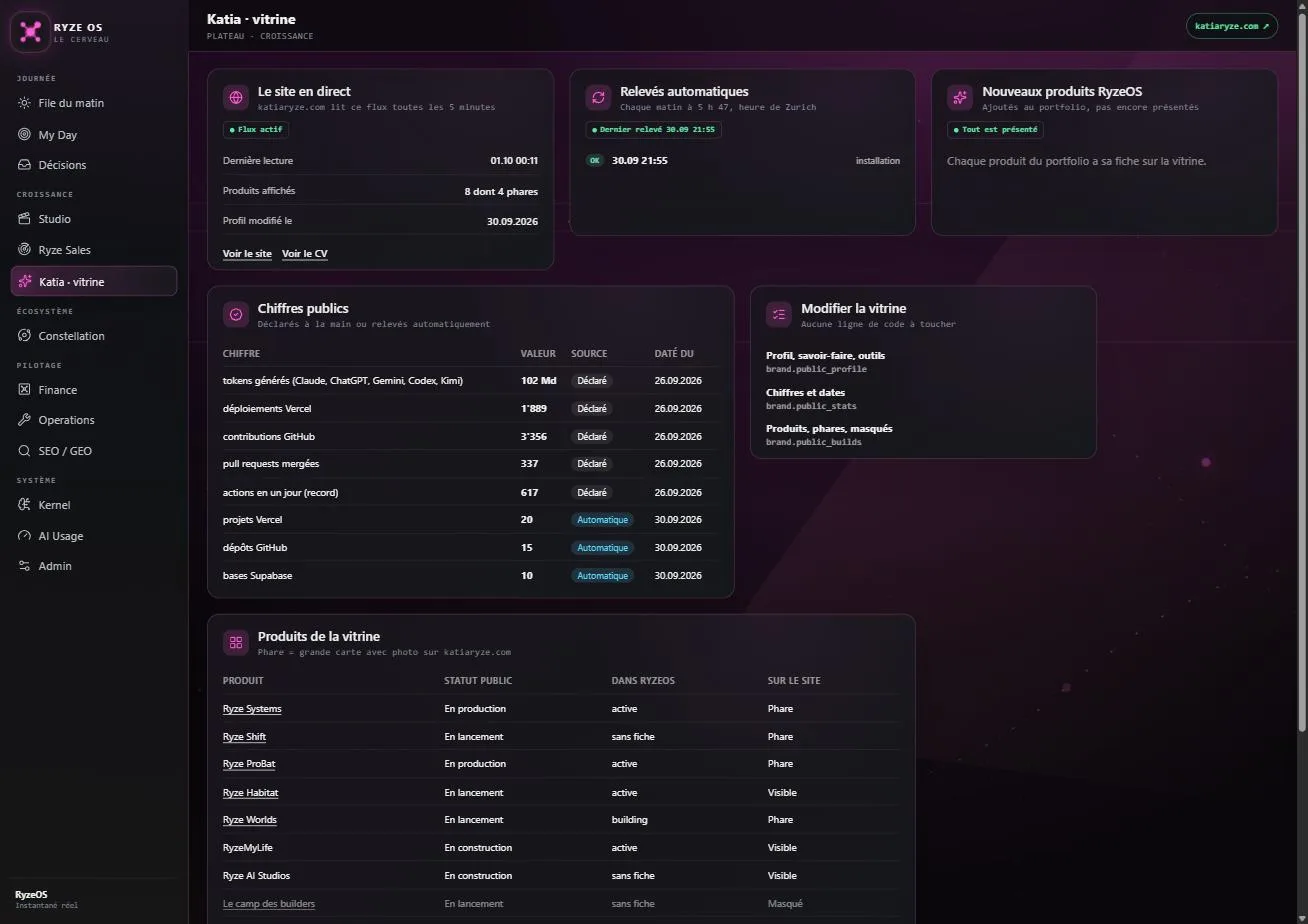Click the Katia - vitrine sparkle icon in sidebar
Screen dimensions: 1308x924
pyautogui.click(x=25, y=282)
